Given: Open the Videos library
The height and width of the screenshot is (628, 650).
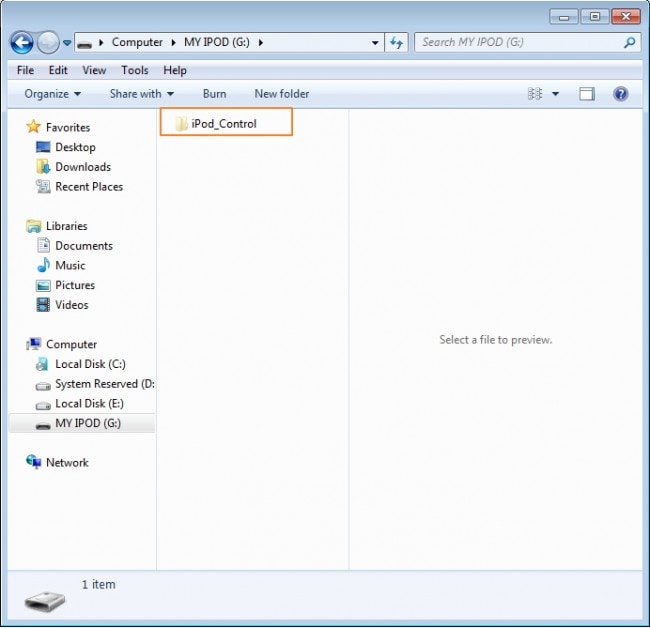Looking at the screenshot, I should tap(72, 305).
